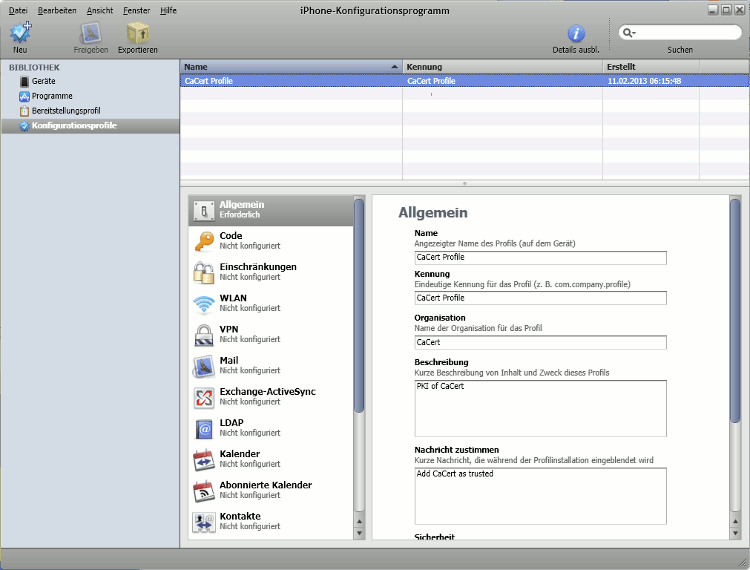Select the LDAP payload entry
This screenshot has height=570, width=750.
232,428
